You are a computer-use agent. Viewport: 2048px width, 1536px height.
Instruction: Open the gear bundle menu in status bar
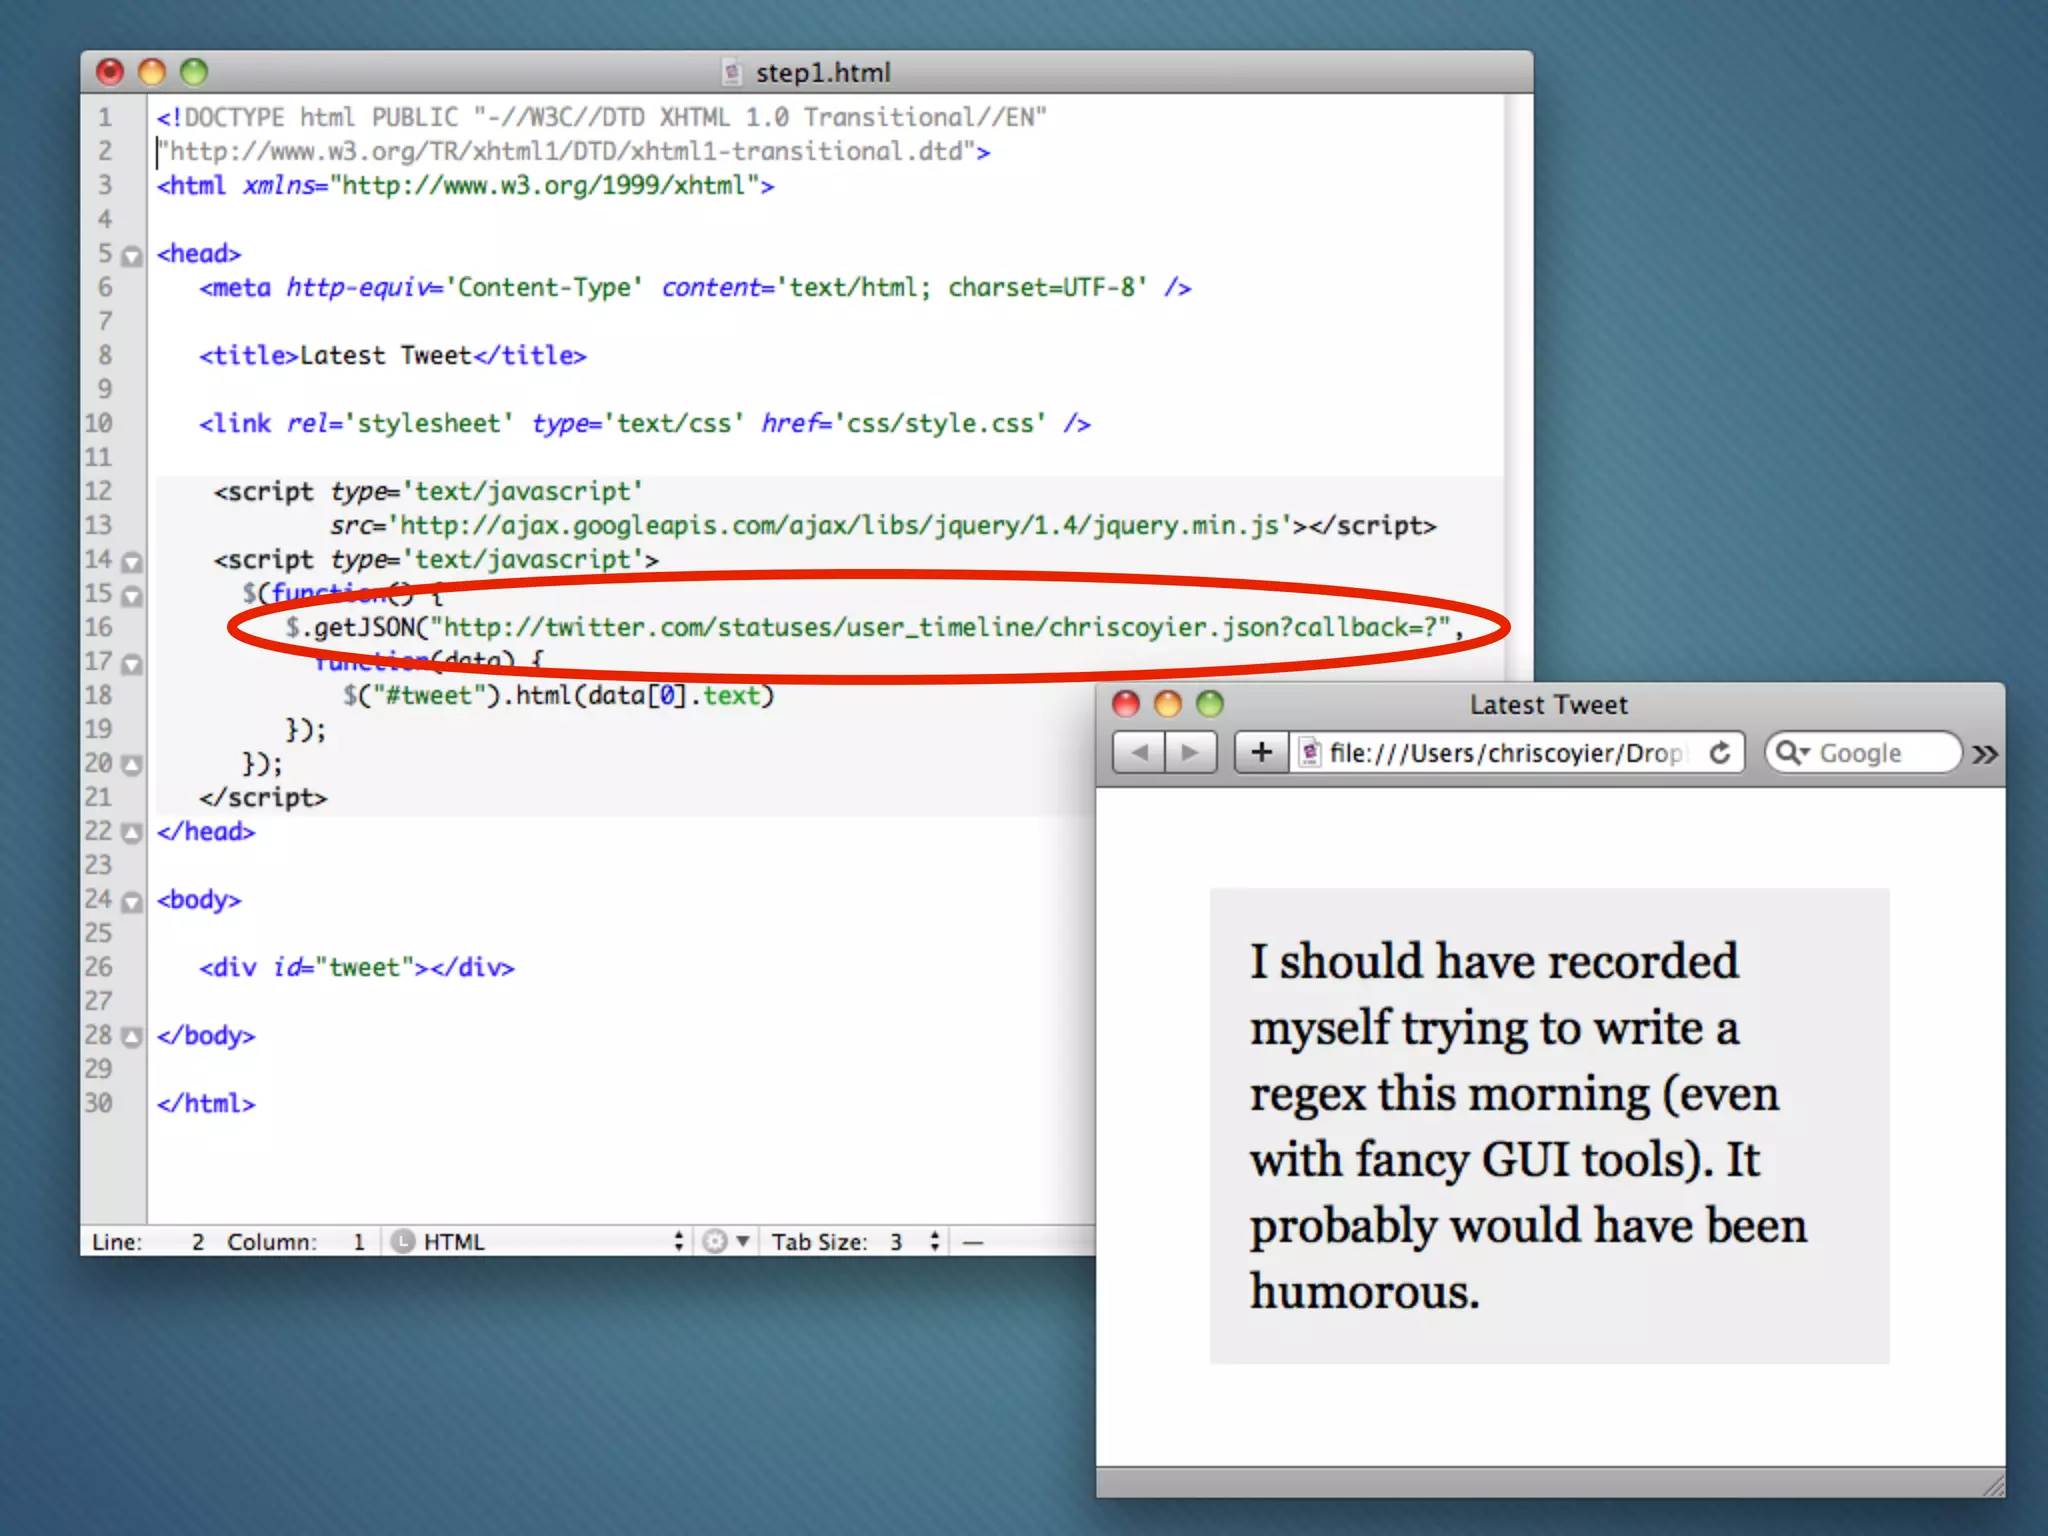coord(724,1241)
